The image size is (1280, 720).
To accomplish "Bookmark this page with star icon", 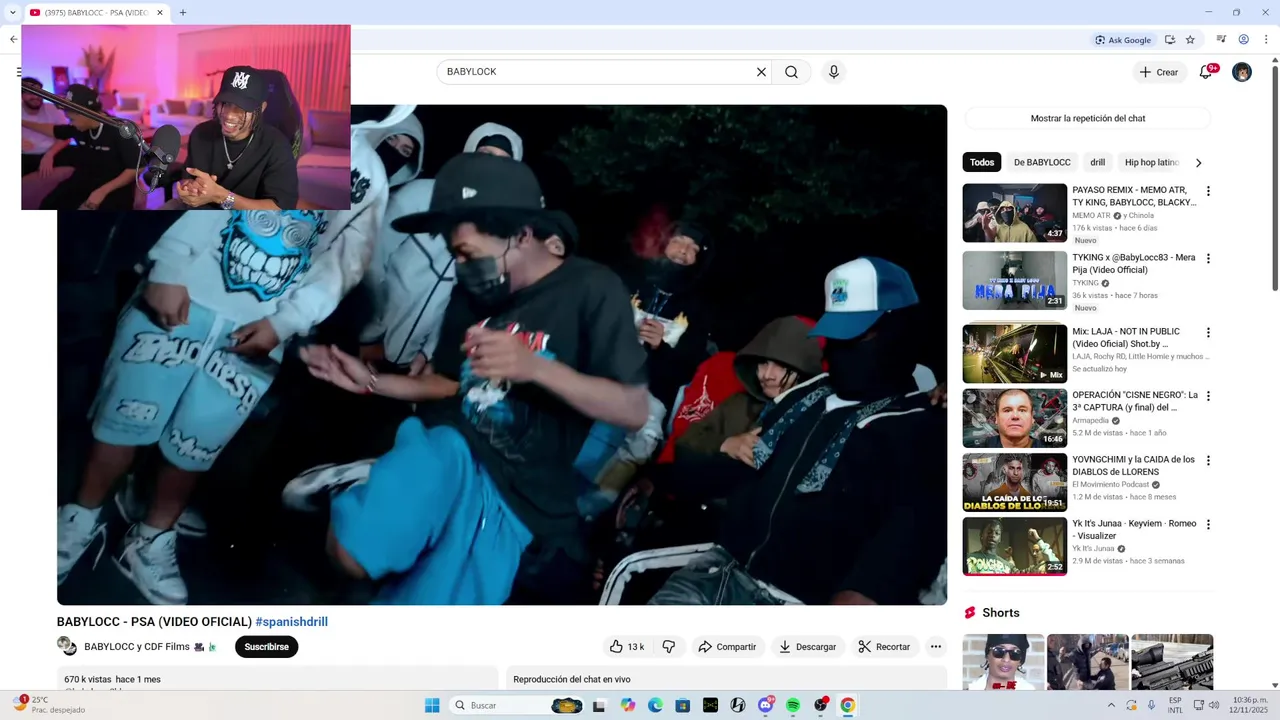I will tap(1190, 40).
